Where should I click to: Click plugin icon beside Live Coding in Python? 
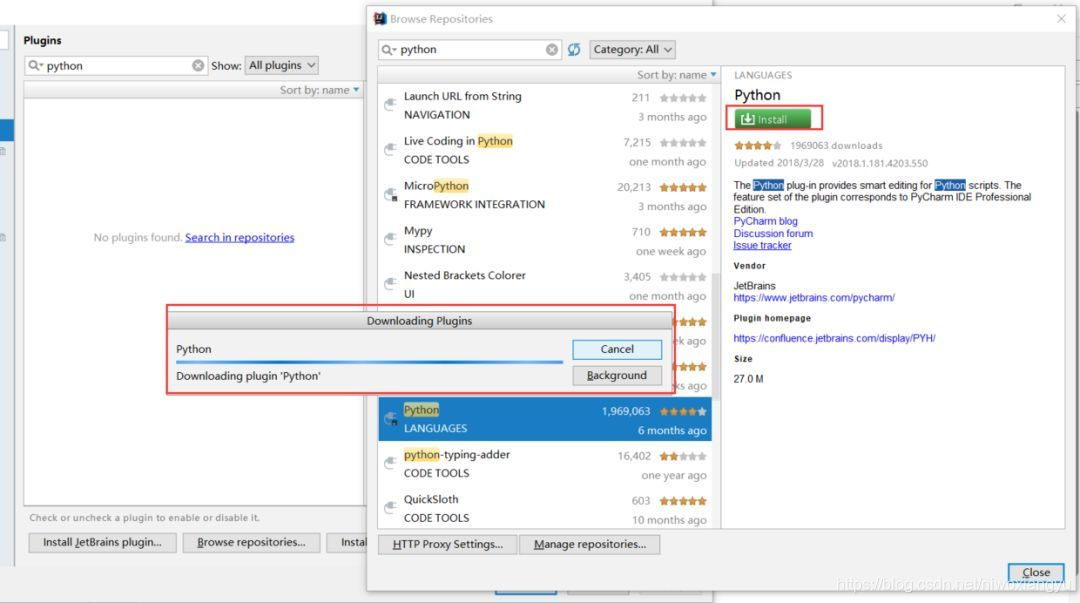(x=391, y=150)
